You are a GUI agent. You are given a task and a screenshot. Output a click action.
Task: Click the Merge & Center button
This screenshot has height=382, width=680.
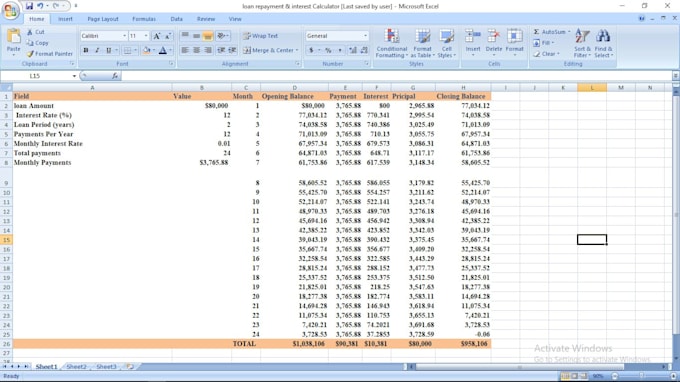(271, 50)
